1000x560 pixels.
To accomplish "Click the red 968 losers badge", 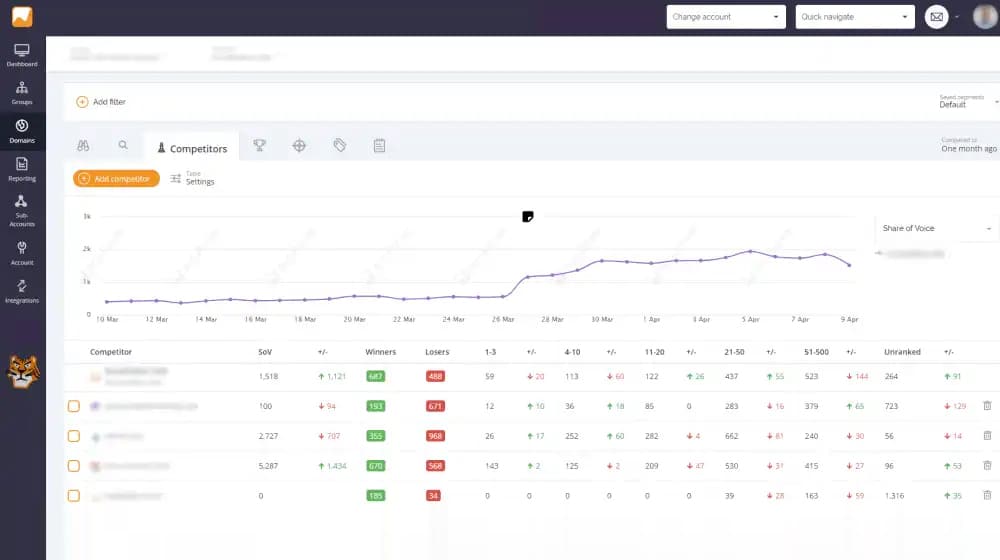I will point(436,436).
